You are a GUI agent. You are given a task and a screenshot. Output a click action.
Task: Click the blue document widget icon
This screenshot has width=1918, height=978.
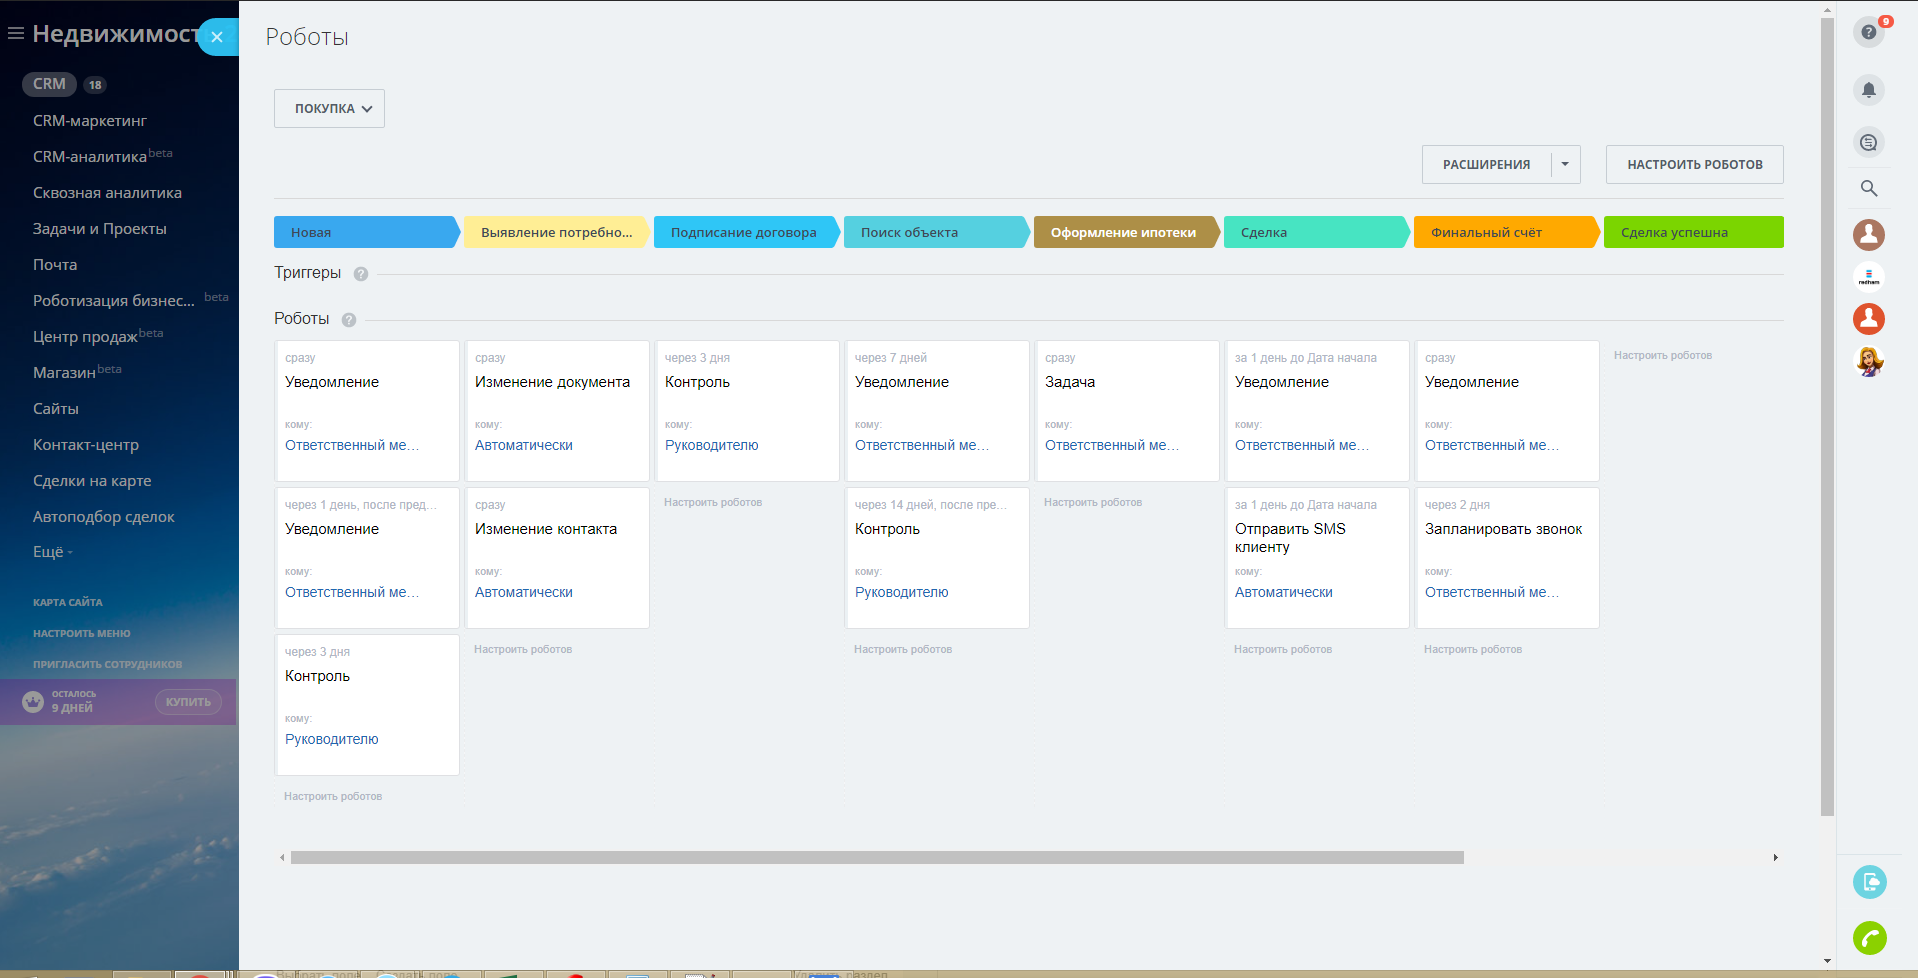(1869, 882)
